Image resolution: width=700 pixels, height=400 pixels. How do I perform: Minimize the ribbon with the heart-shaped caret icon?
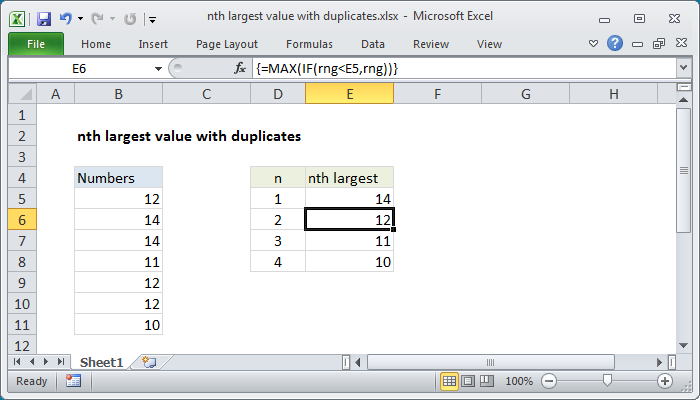(x=593, y=44)
